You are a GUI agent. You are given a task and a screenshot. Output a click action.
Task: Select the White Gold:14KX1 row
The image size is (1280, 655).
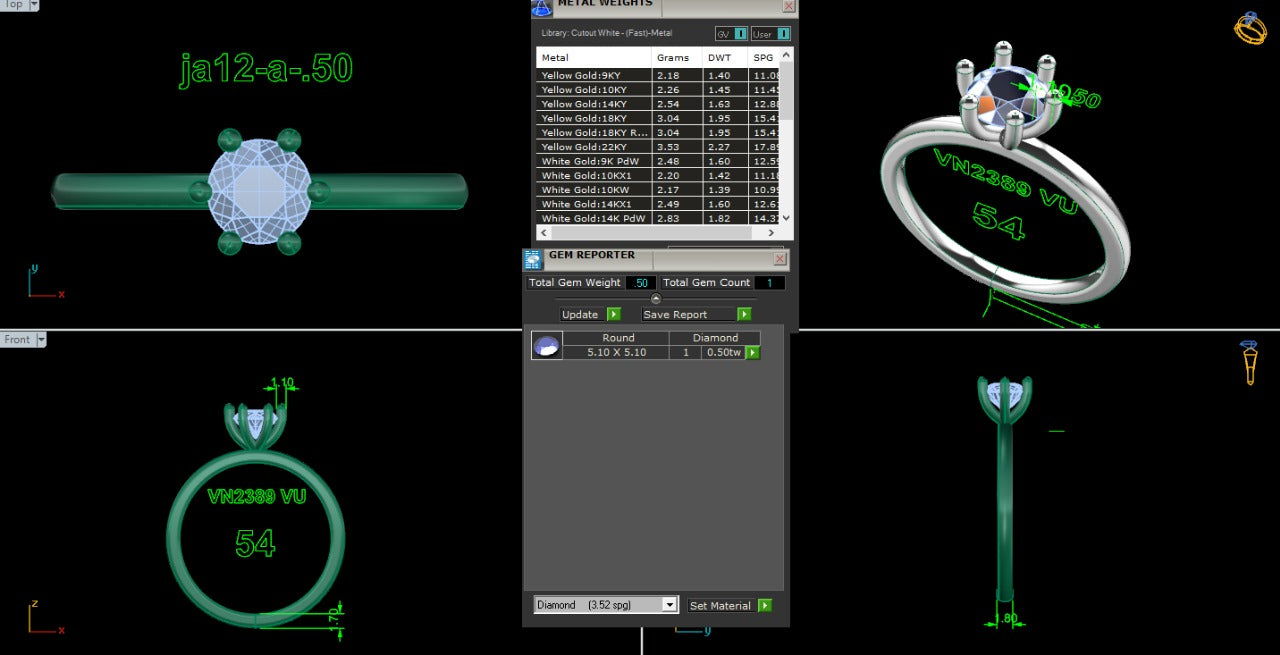point(658,203)
